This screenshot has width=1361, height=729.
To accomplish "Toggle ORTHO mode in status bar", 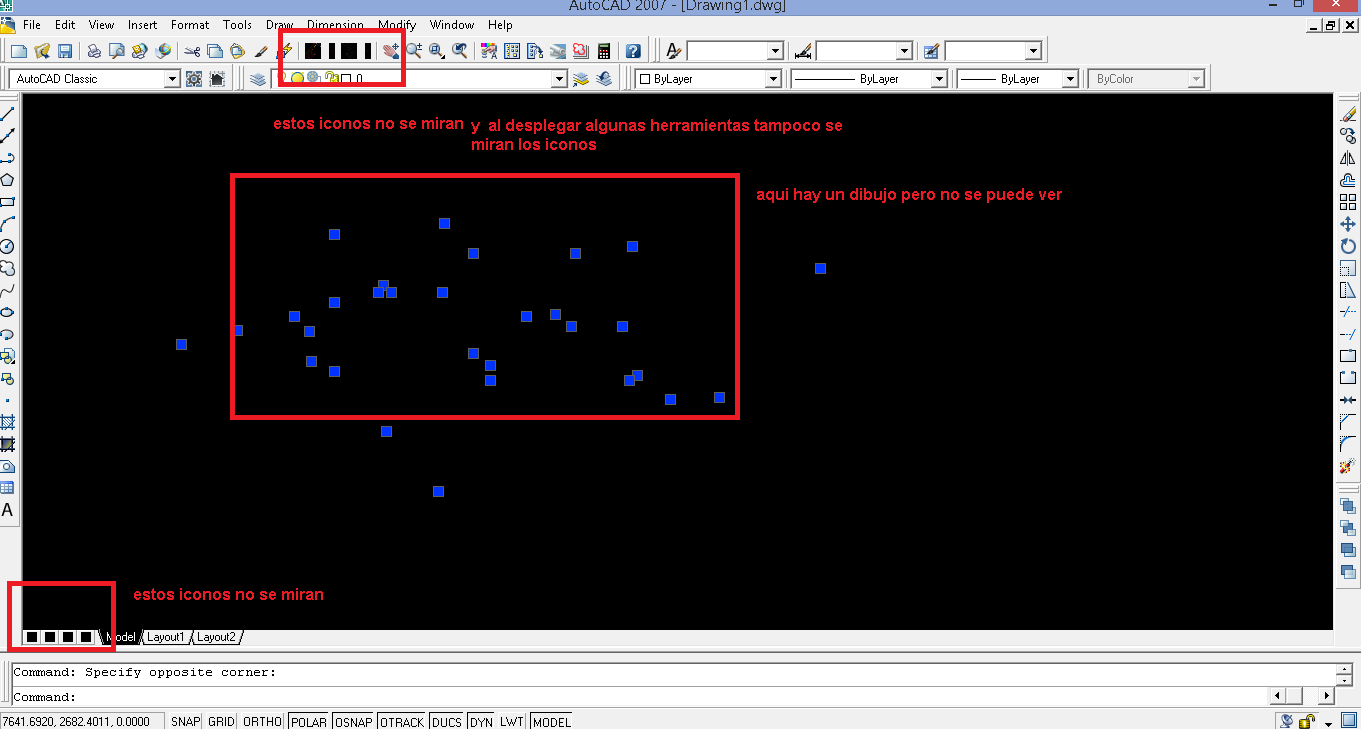I will click(x=263, y=721).
